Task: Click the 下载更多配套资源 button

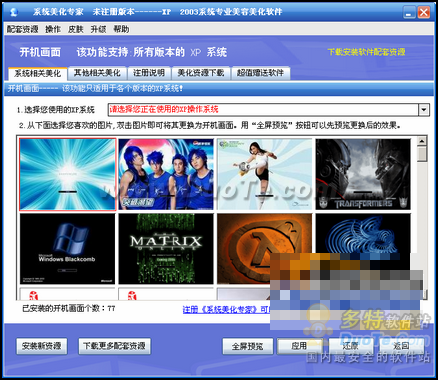Action: 114,346
